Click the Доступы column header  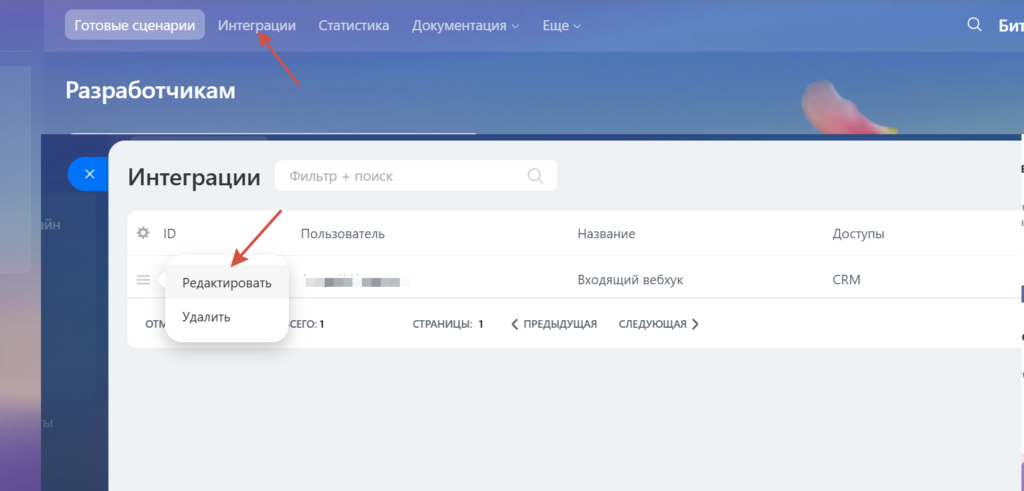click(x=858, y=234)
